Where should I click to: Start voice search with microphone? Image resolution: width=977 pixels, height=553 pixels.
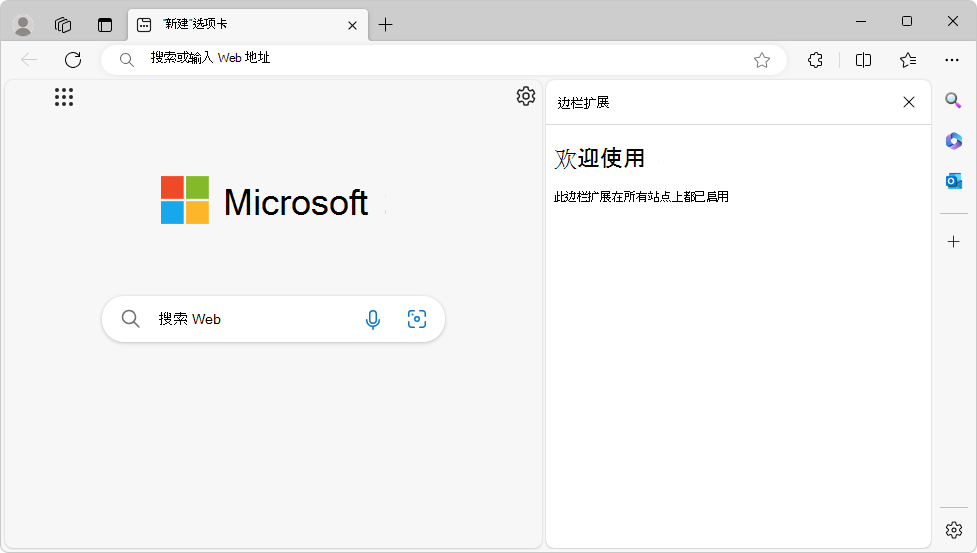pos(373,319)
